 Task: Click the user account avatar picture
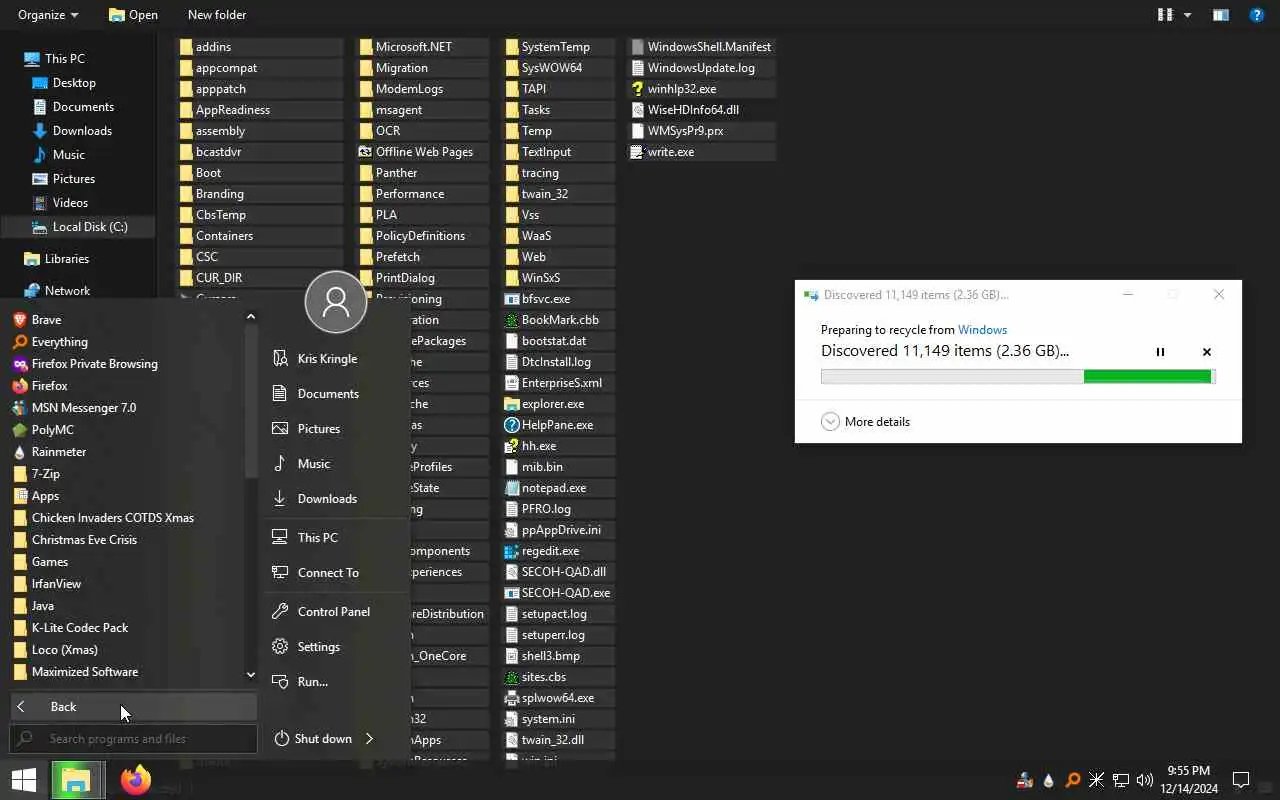[336, 302]
